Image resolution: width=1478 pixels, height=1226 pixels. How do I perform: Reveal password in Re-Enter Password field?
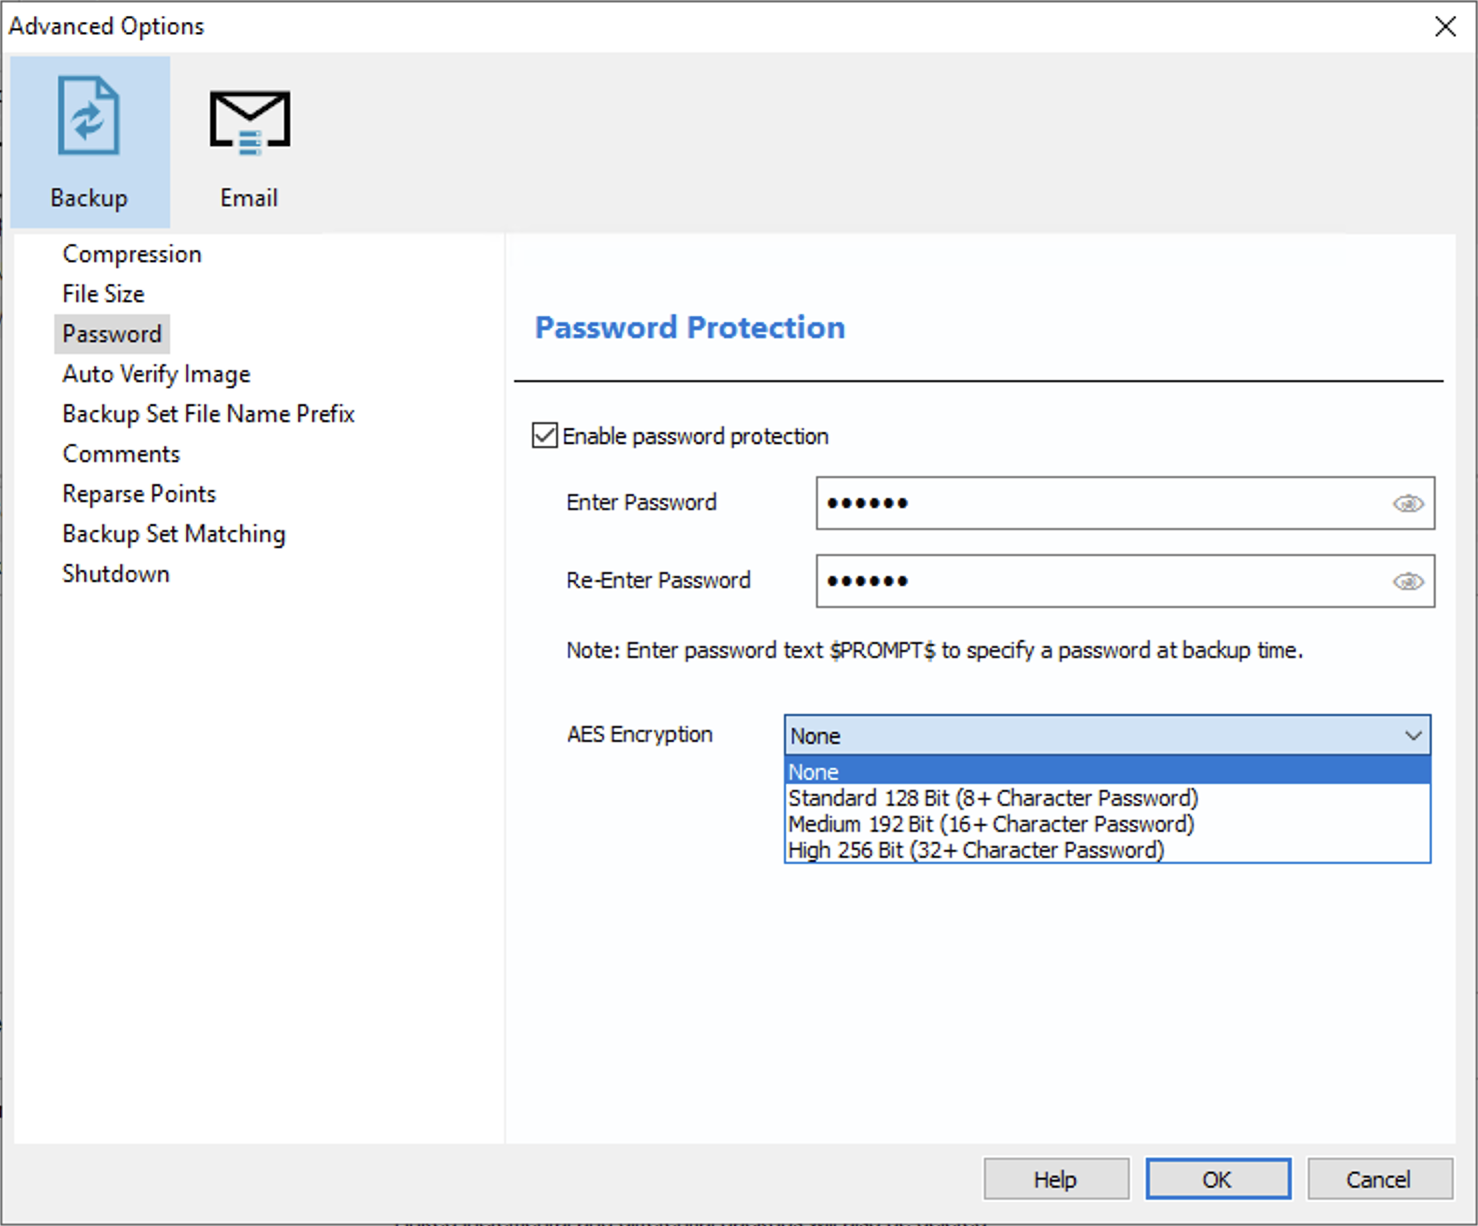(1408, 581)
